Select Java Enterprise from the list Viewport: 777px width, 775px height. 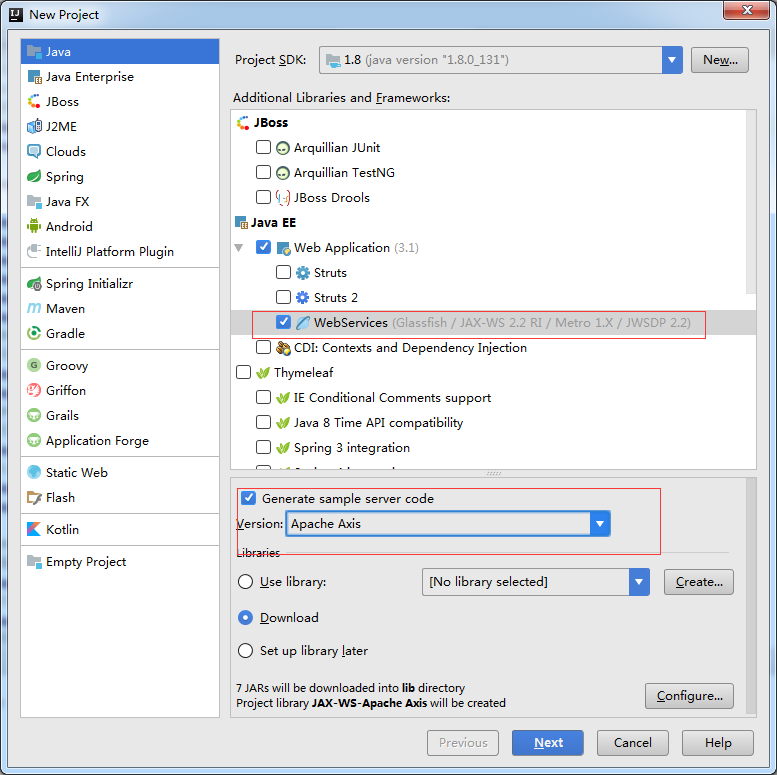120,77
